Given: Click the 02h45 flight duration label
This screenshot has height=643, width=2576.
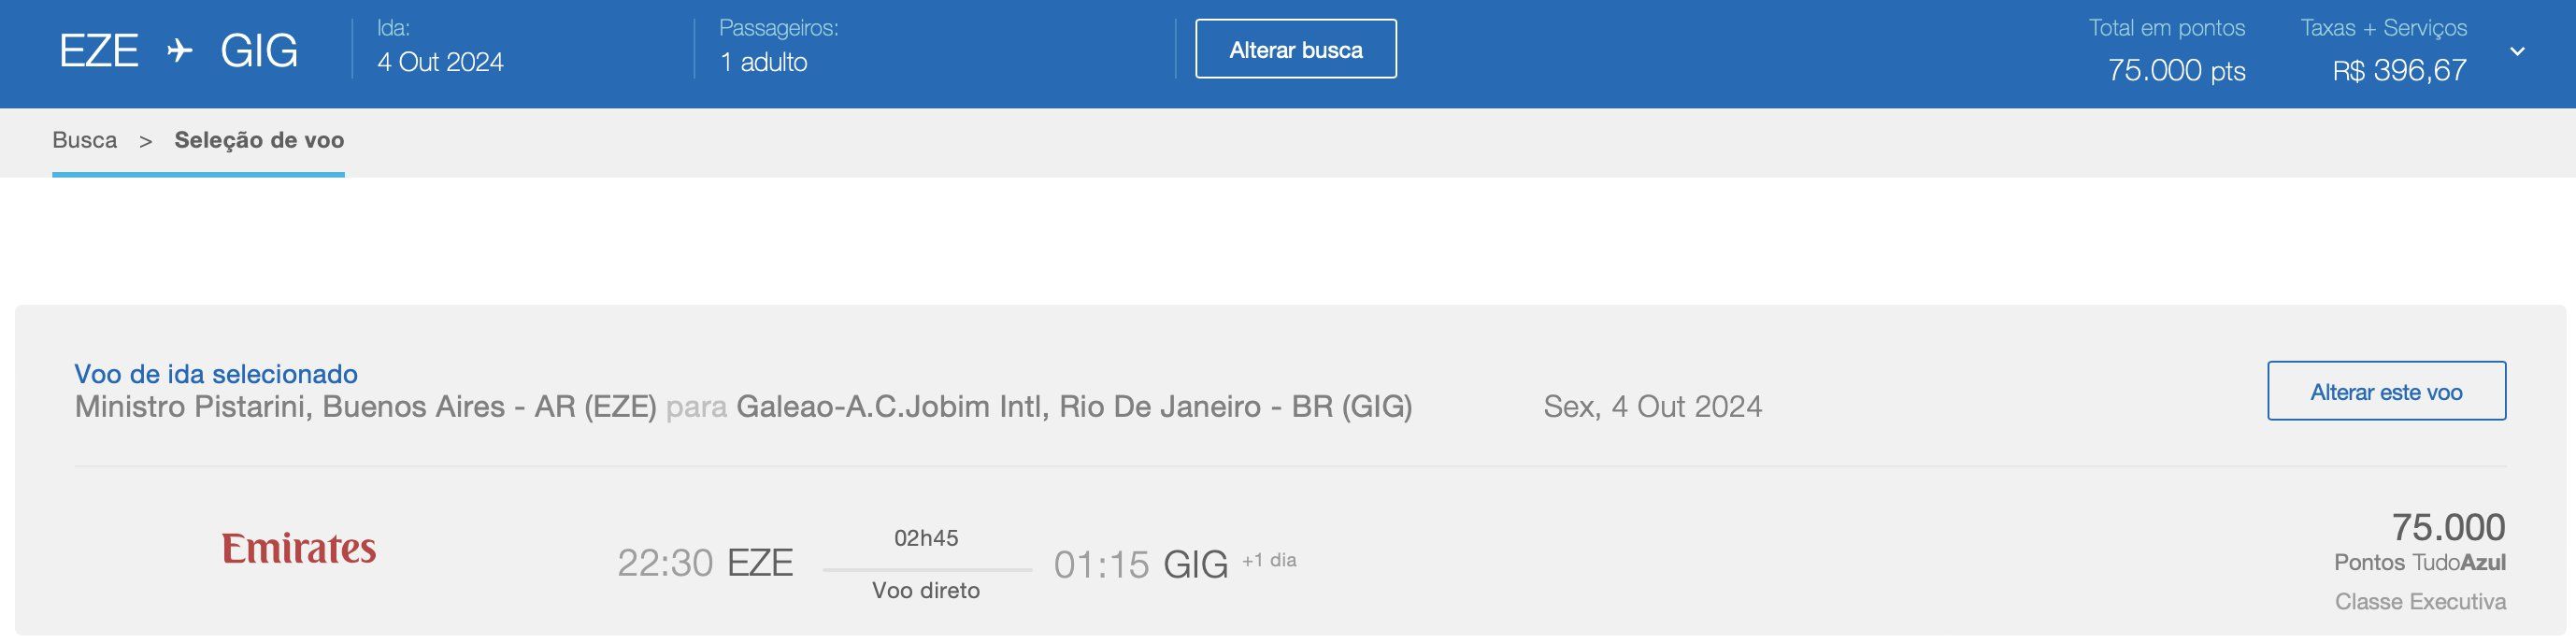Looking at the screenshot, I should coord(926,538).
